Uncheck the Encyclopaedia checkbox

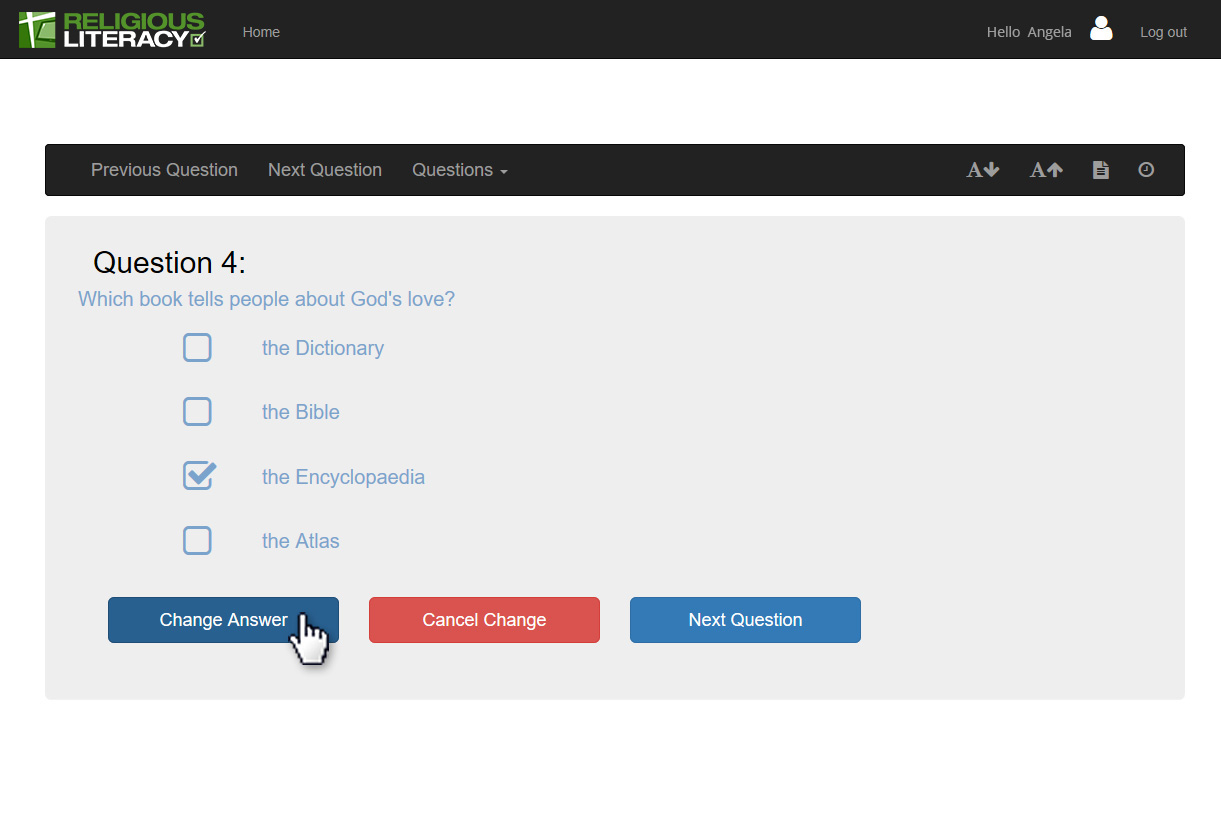click(x=198, y=476)
